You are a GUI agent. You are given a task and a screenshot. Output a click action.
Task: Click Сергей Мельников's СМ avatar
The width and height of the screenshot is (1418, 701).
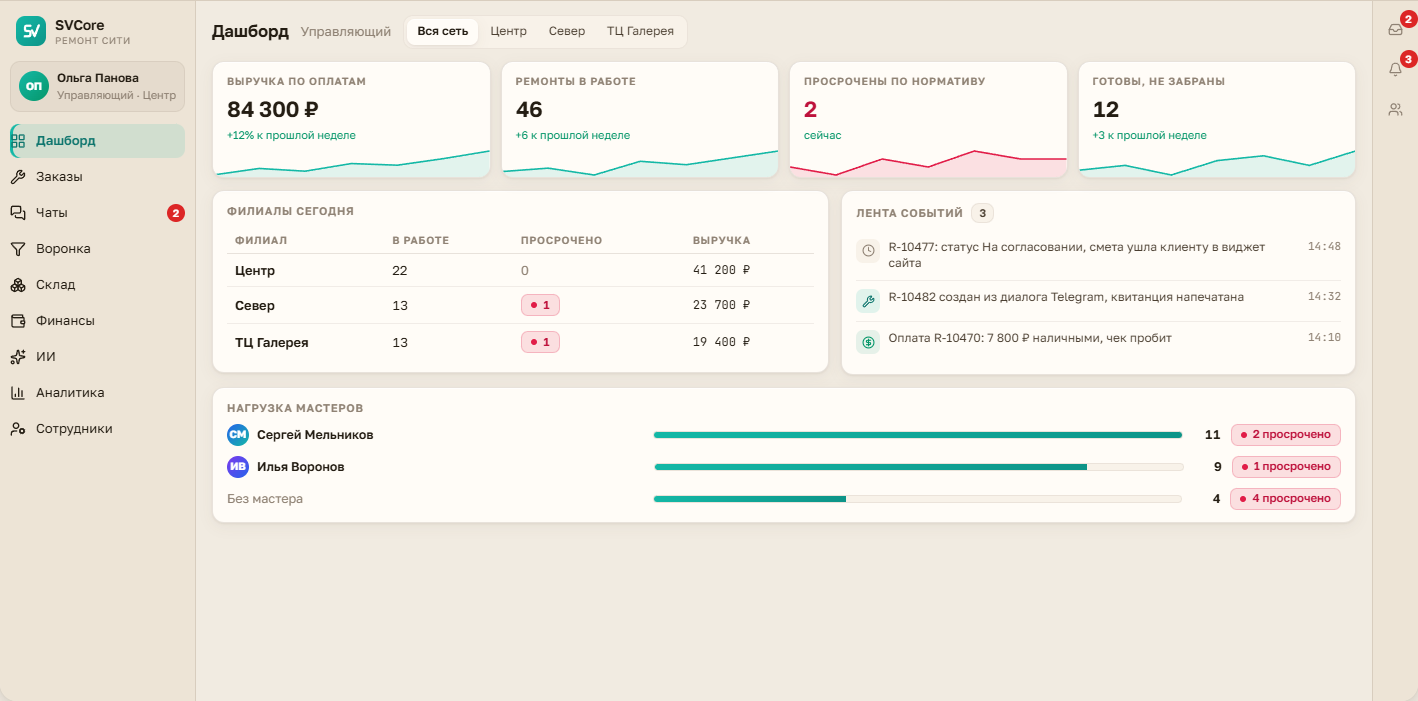click(238, 435)
